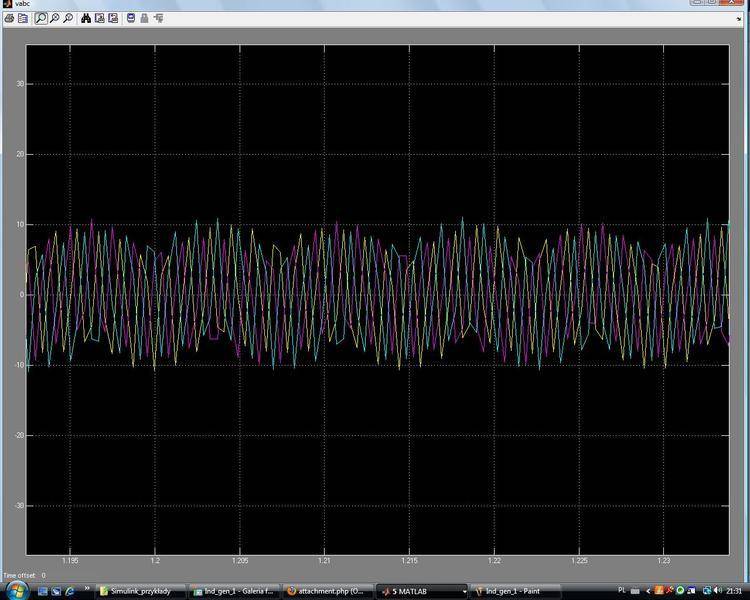Select the Zoom Y-axis tool
This screenshot has height=600, width=750.
pos(67,18)
